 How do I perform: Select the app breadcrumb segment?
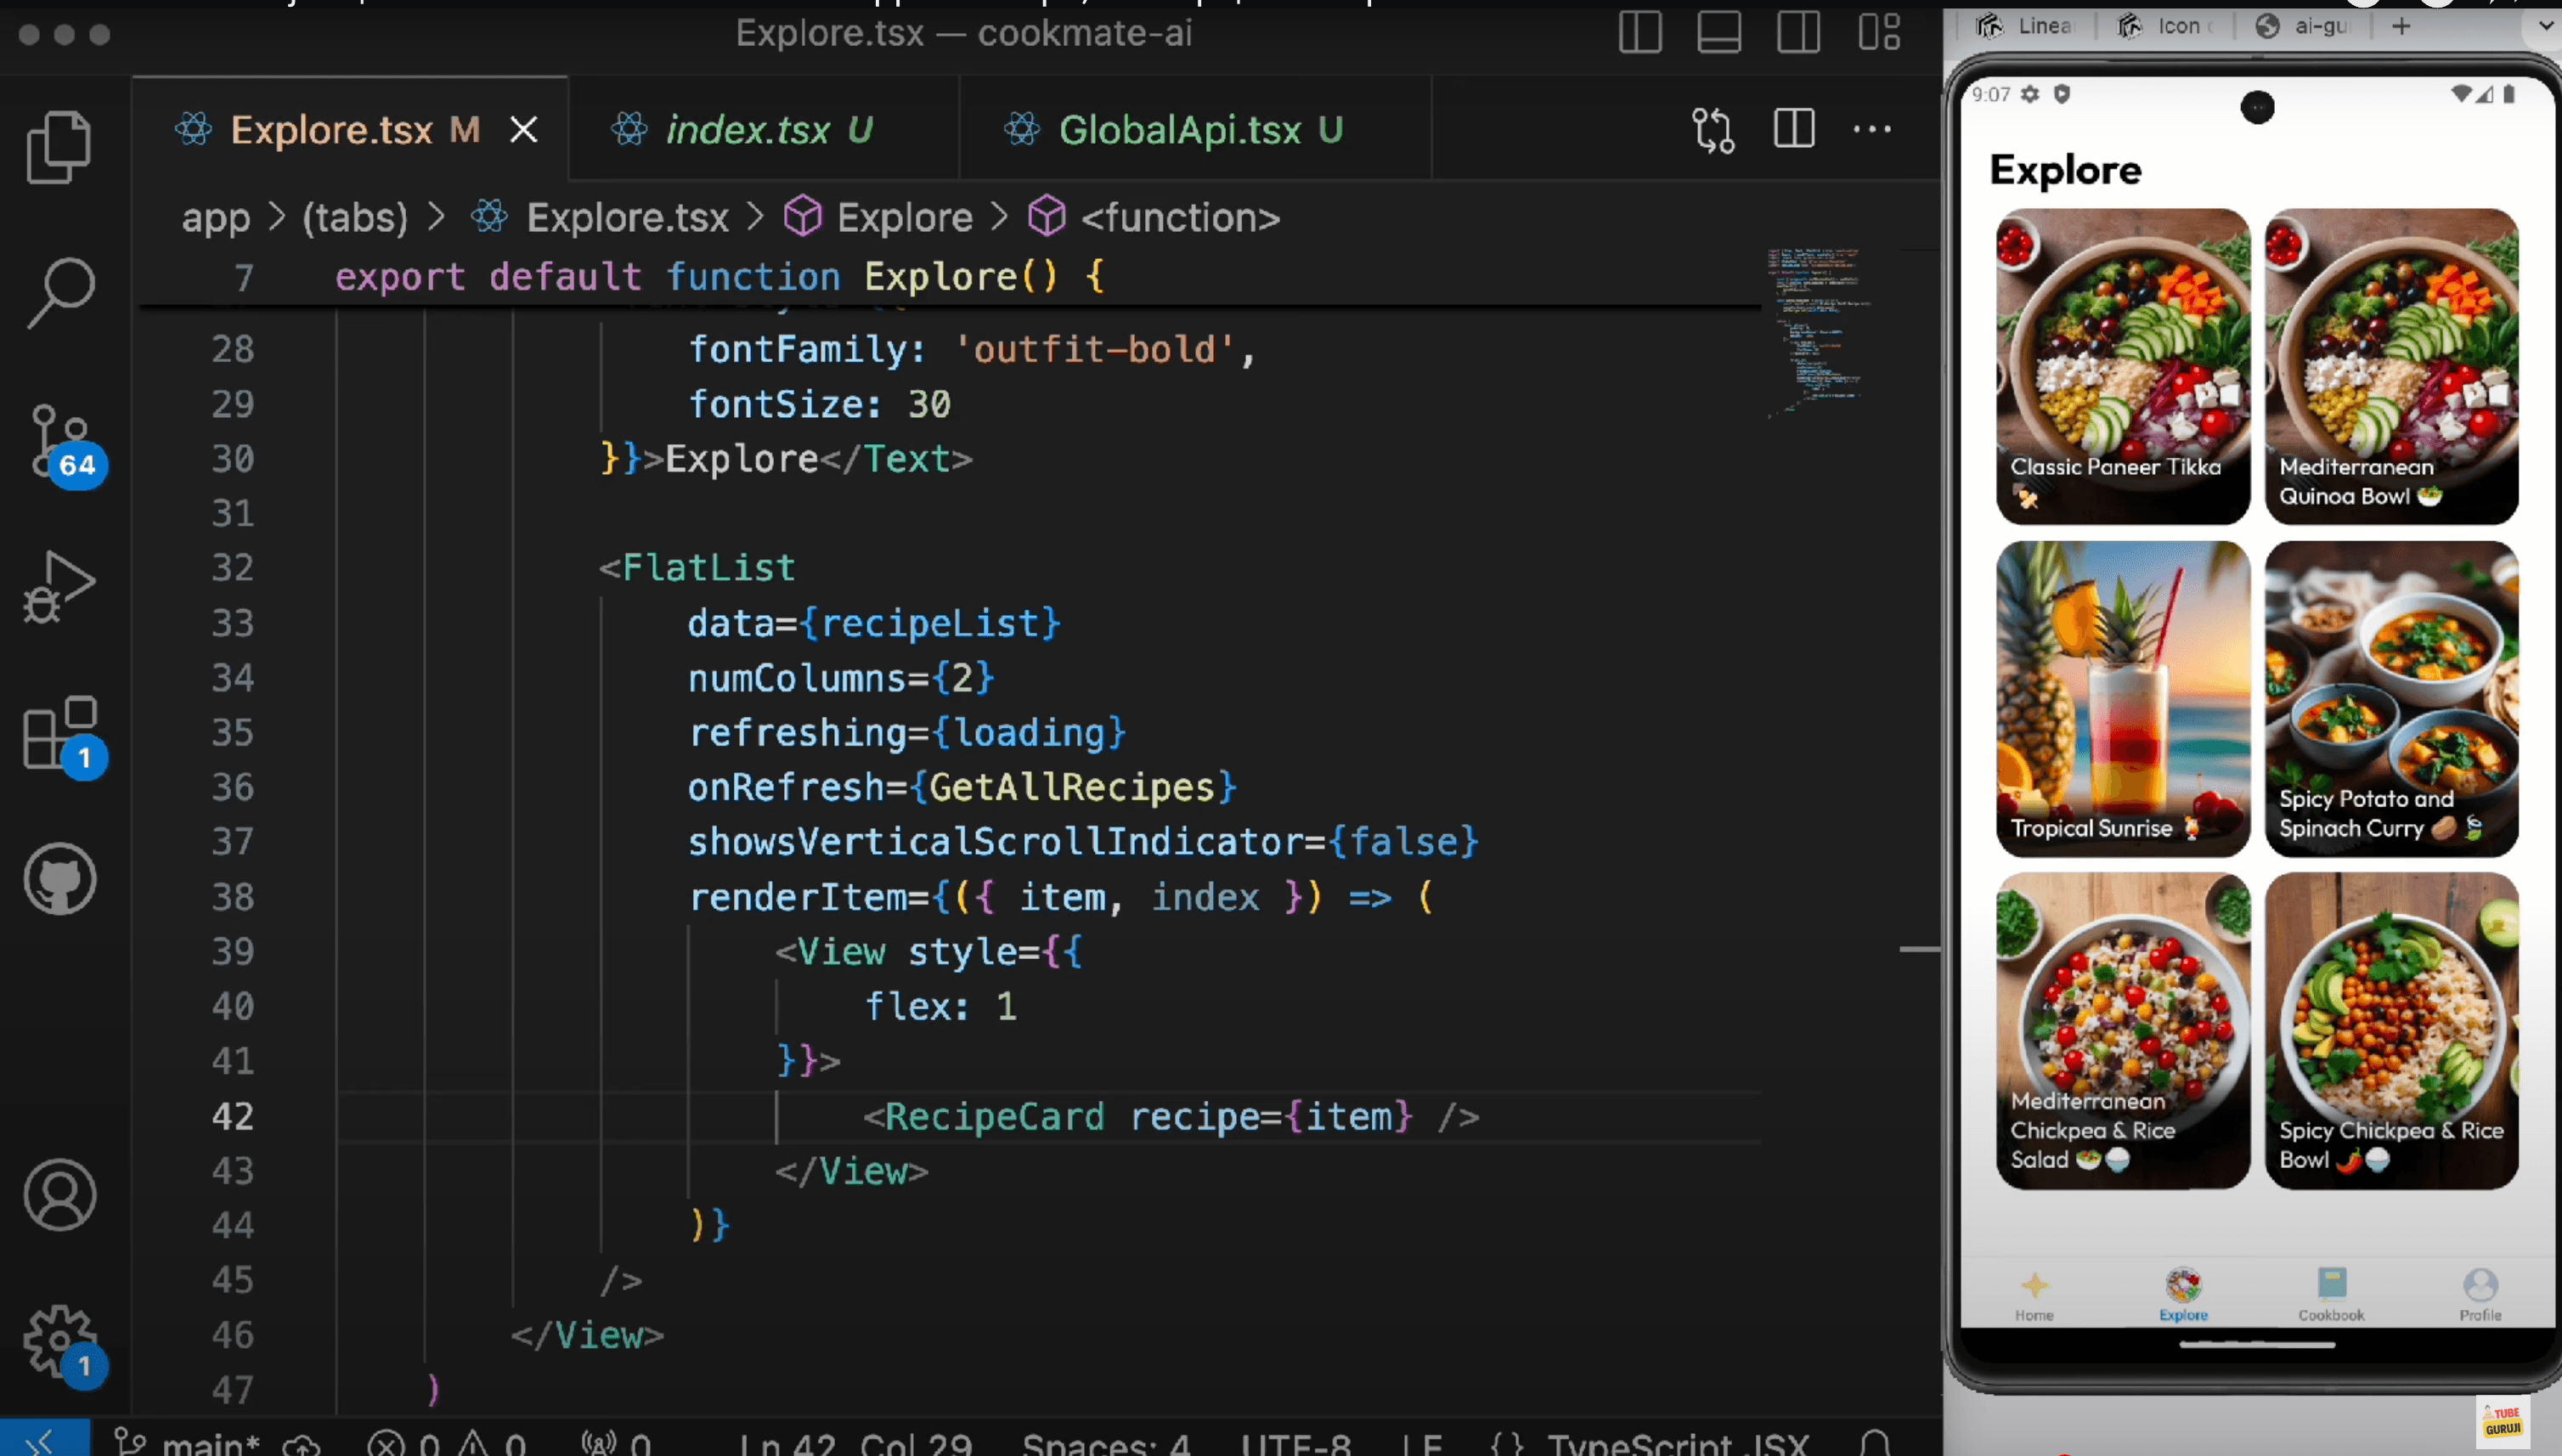point(216,218)
